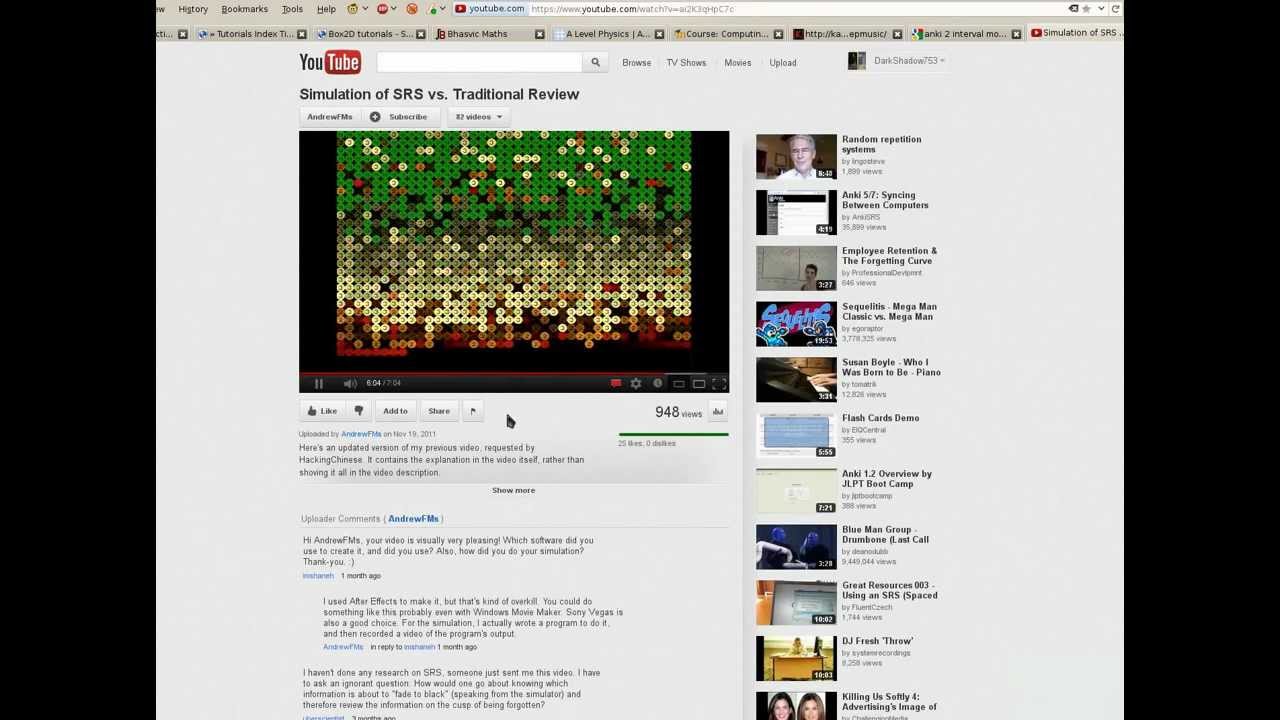Screen dimensions: 1280x720
Task: Open Employee Retention & Forgetting Curve video
Action: 889,256
